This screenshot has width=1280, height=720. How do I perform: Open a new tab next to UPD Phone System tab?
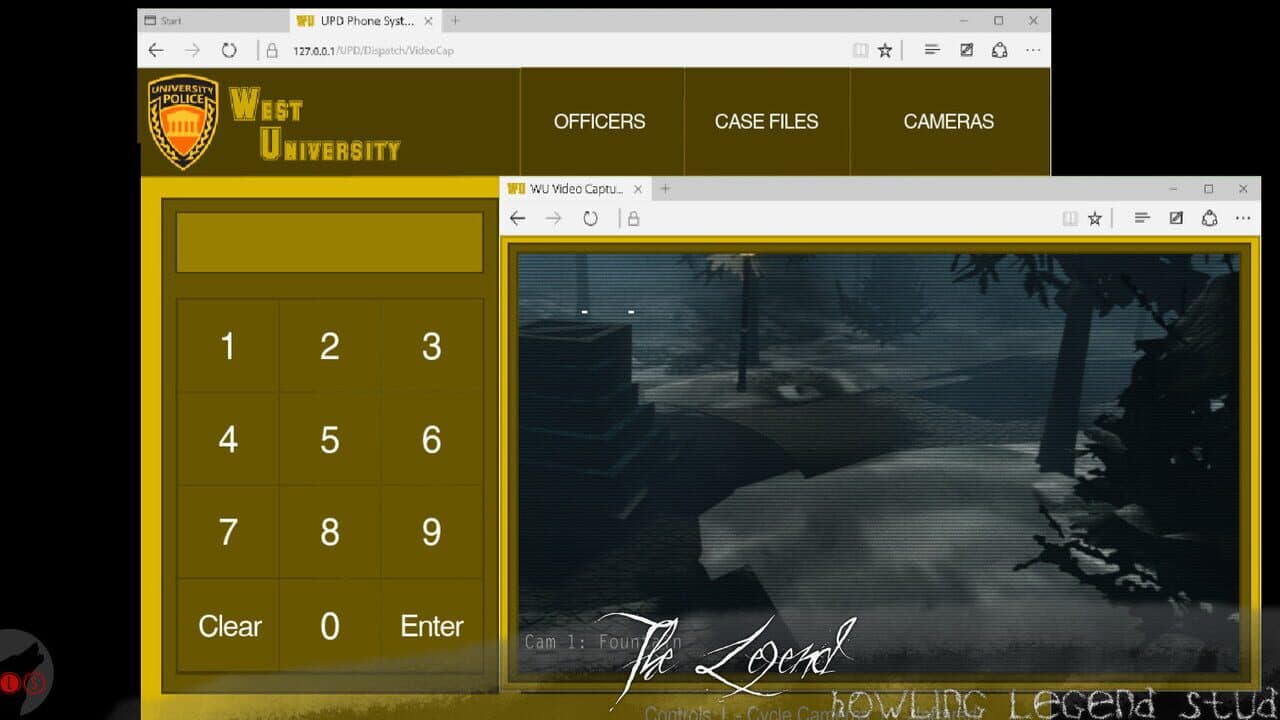pyautogui.click(x=455, y=20)
